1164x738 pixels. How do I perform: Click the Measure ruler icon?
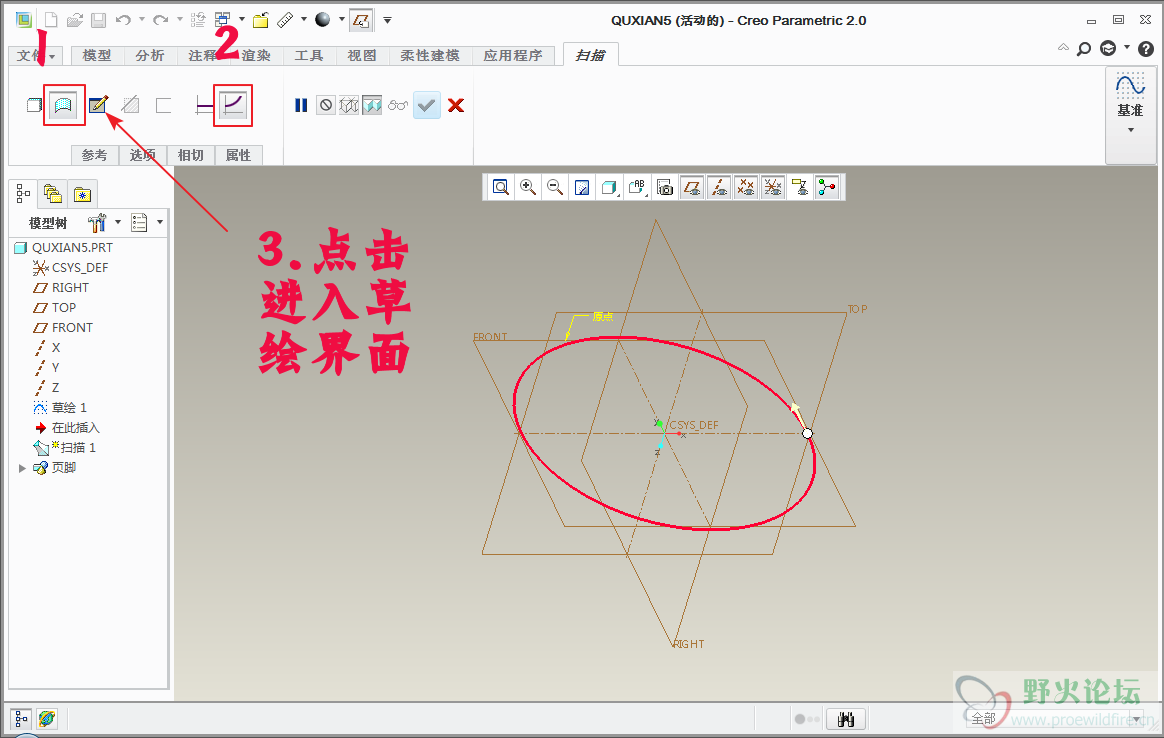tap(285, 20)
